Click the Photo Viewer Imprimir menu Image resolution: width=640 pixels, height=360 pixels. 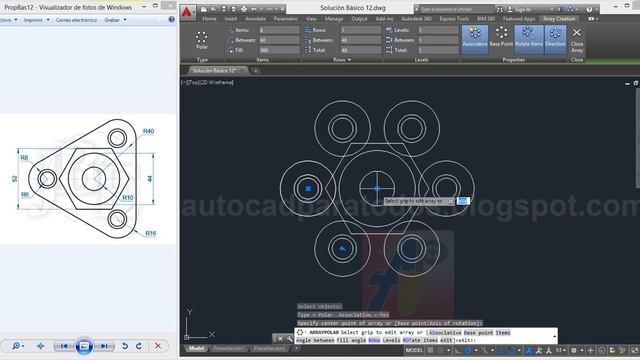(36, 20)
